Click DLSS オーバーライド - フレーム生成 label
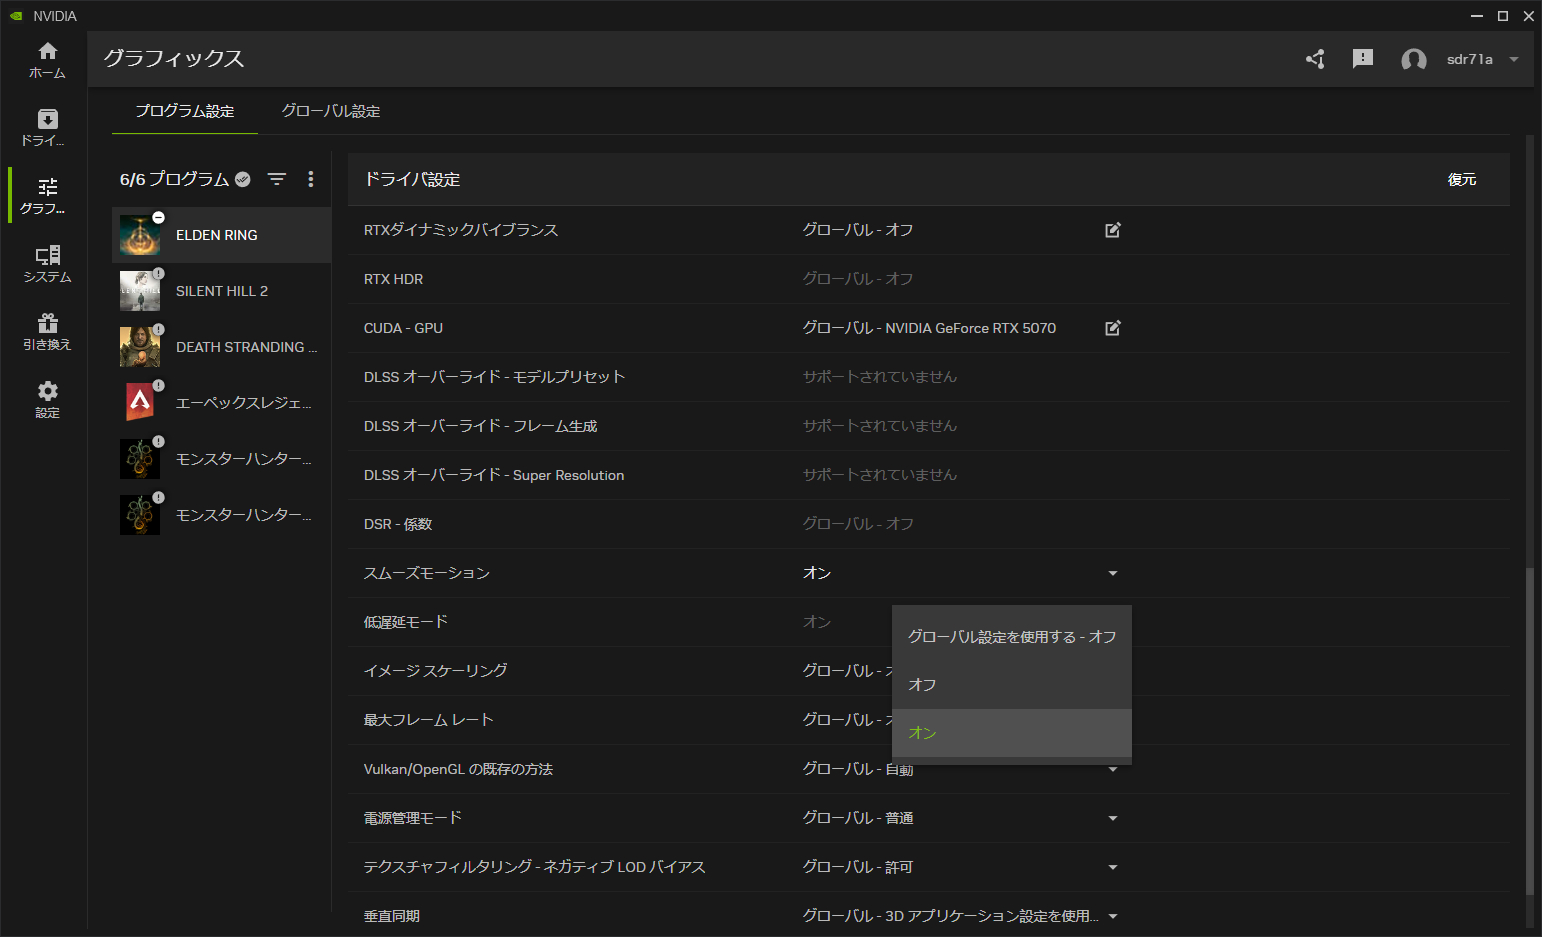The width and height of the screenshot is (1542, 937). 480,426
